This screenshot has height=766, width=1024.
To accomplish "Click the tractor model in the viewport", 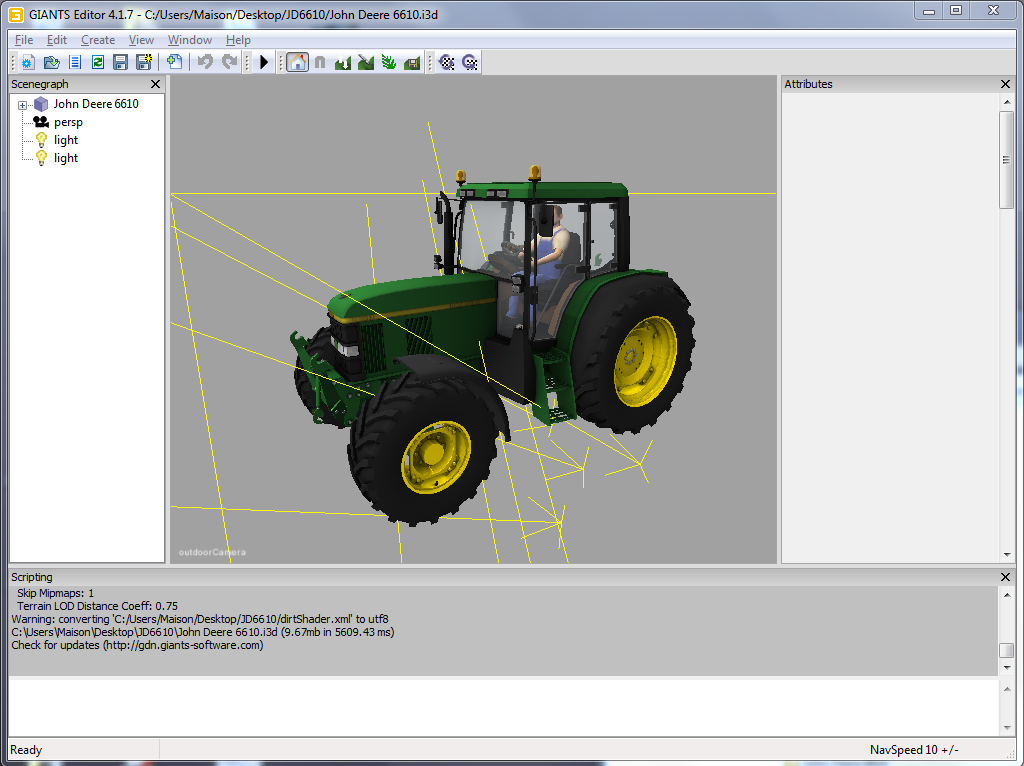I will [492, 346].
